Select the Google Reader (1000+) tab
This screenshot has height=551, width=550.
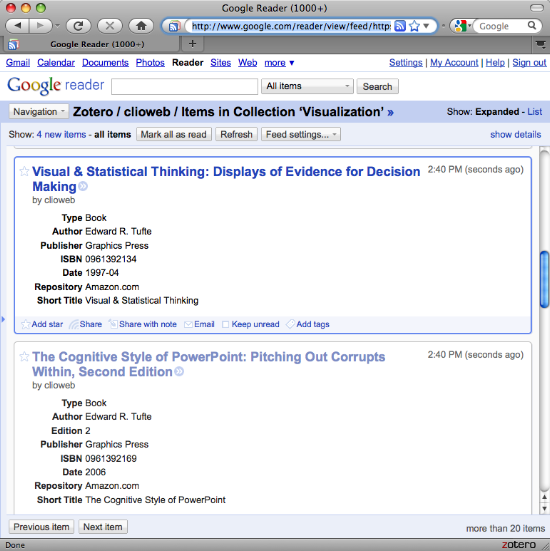click(92, 44)
